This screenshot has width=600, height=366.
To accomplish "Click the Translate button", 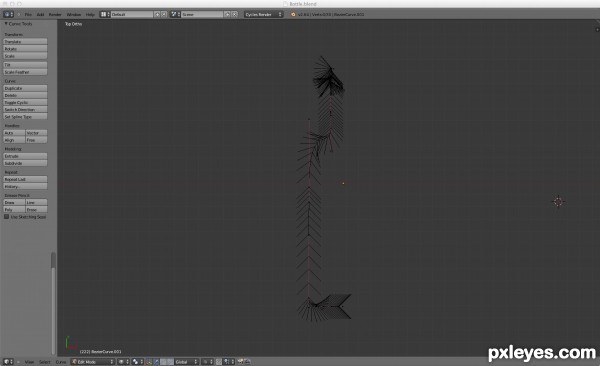I will click(25, 41).
